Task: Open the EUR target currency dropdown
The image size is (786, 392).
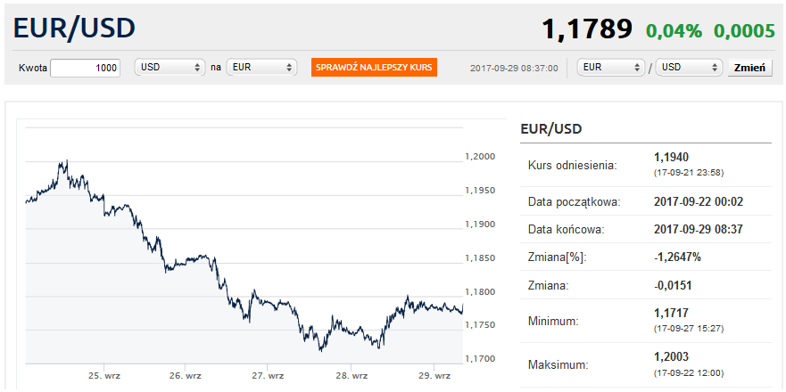Action: [x=262, y=67]
